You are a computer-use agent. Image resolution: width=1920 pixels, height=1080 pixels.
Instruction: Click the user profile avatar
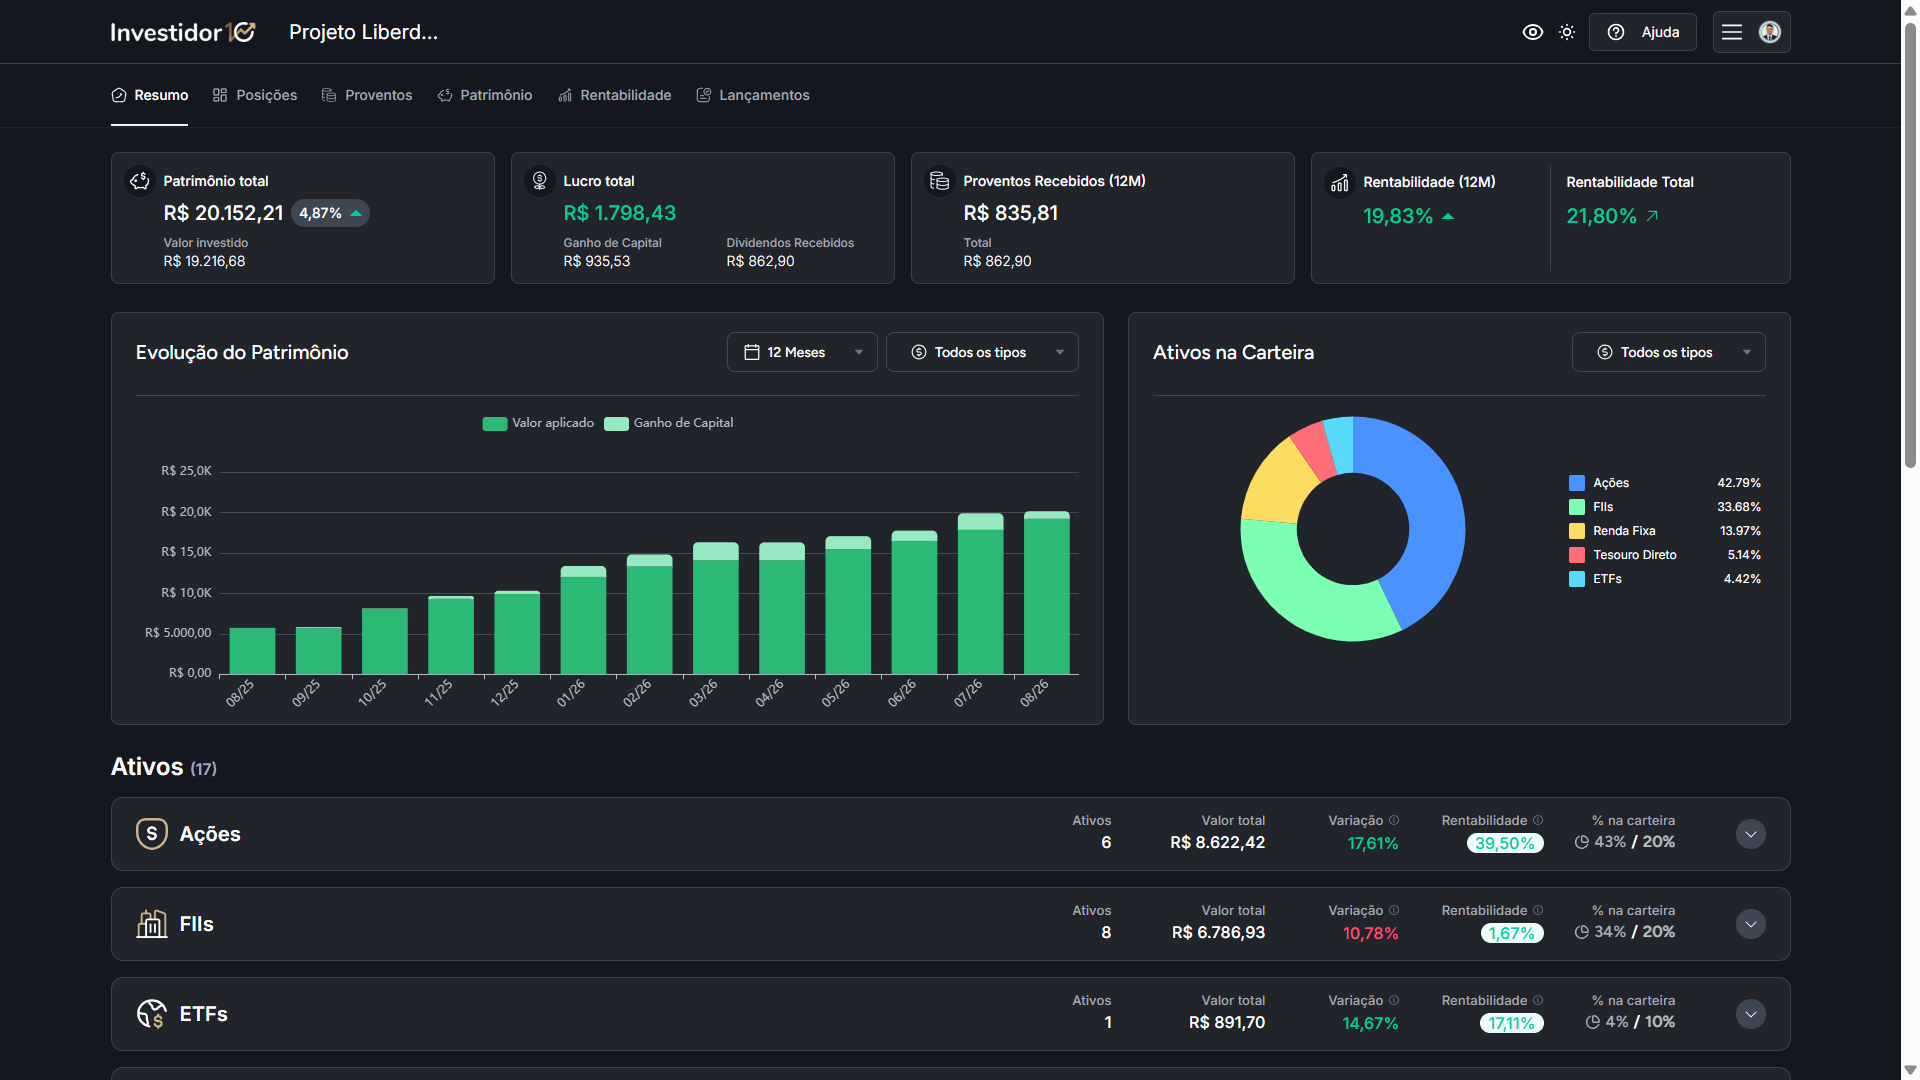(x=1769, y=32)
